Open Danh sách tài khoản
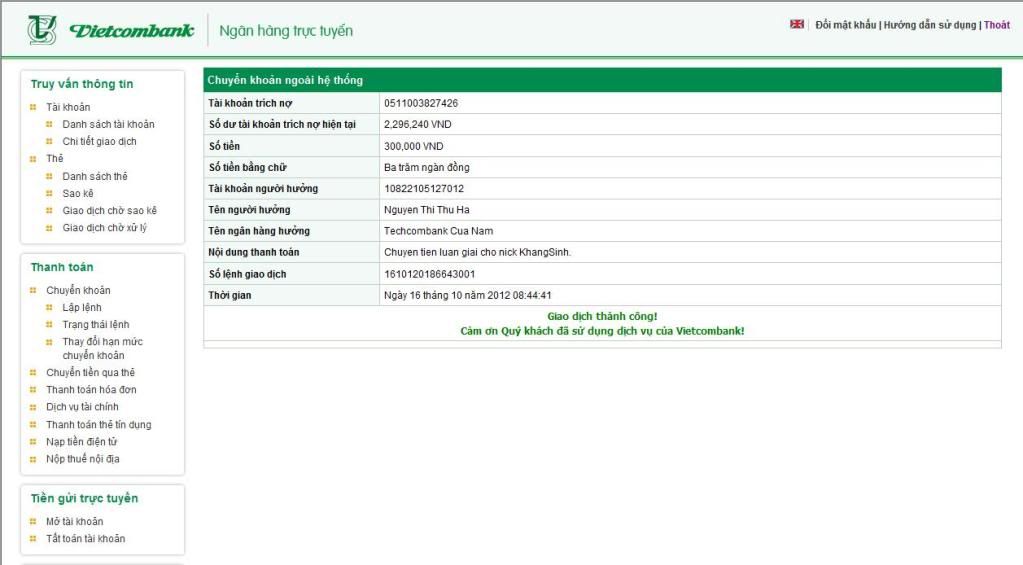The width and height of the screenshot is (1023, 565). [108, 124]
